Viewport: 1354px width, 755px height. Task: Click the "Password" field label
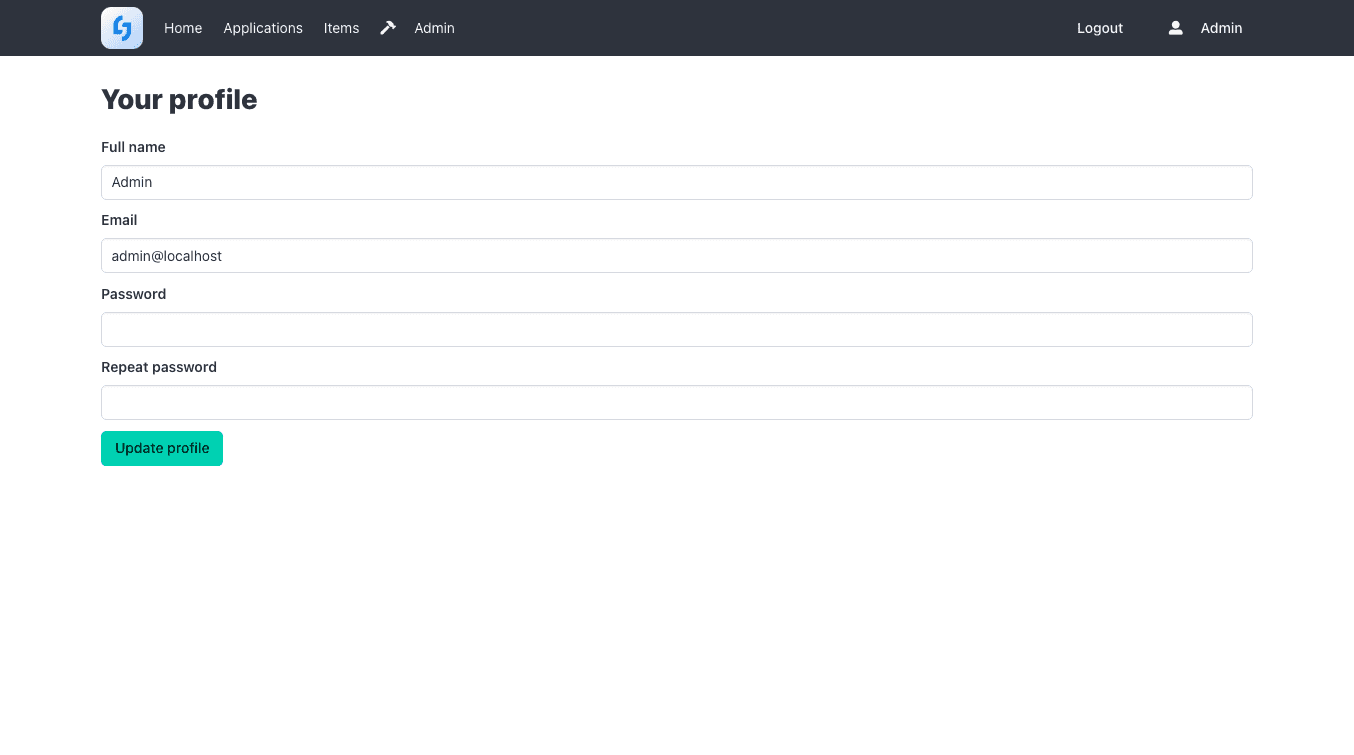(x=133, y=294)
